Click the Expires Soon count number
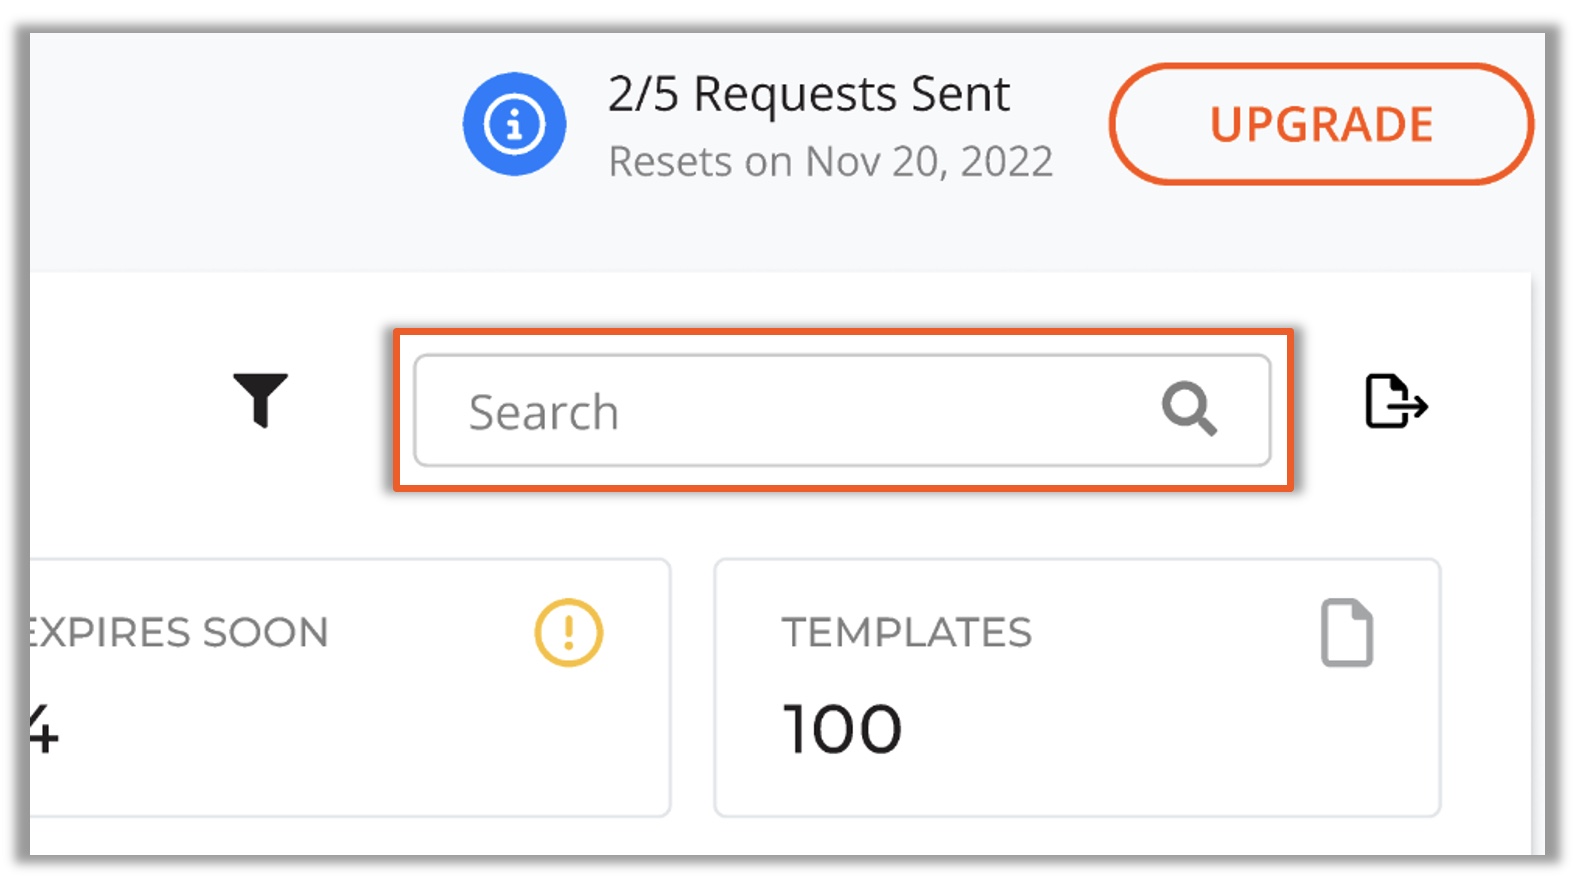Viewport: 1578px width, 890px height. pyautogui.click(x=44, y=728)
